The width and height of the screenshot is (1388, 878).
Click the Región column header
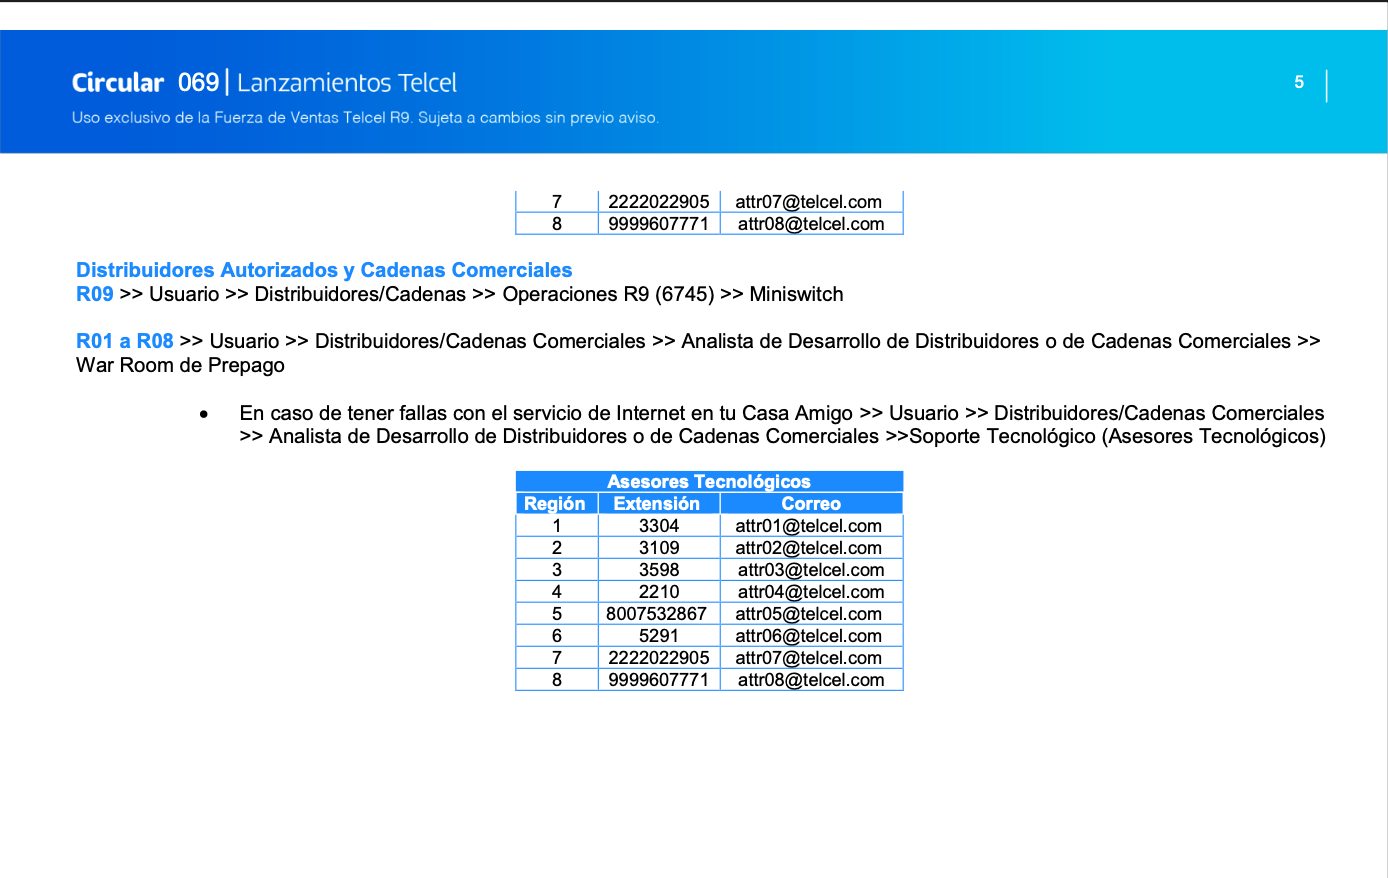[555, 504]
